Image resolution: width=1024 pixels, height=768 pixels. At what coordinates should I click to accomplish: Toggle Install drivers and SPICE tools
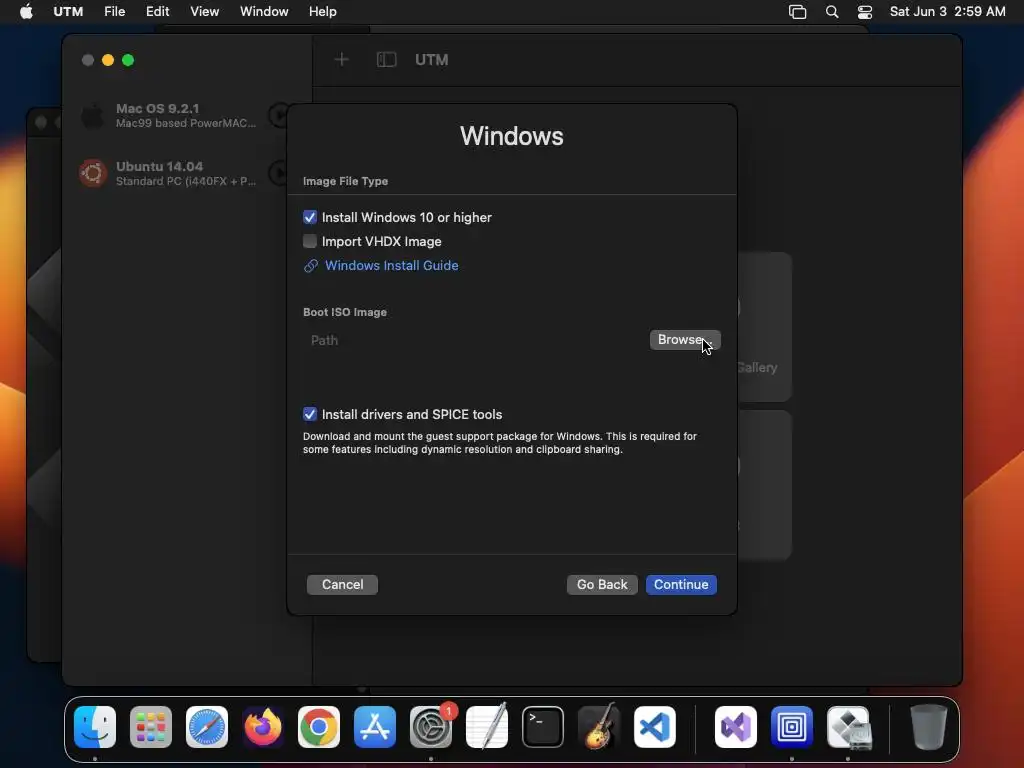coord(310,414)
